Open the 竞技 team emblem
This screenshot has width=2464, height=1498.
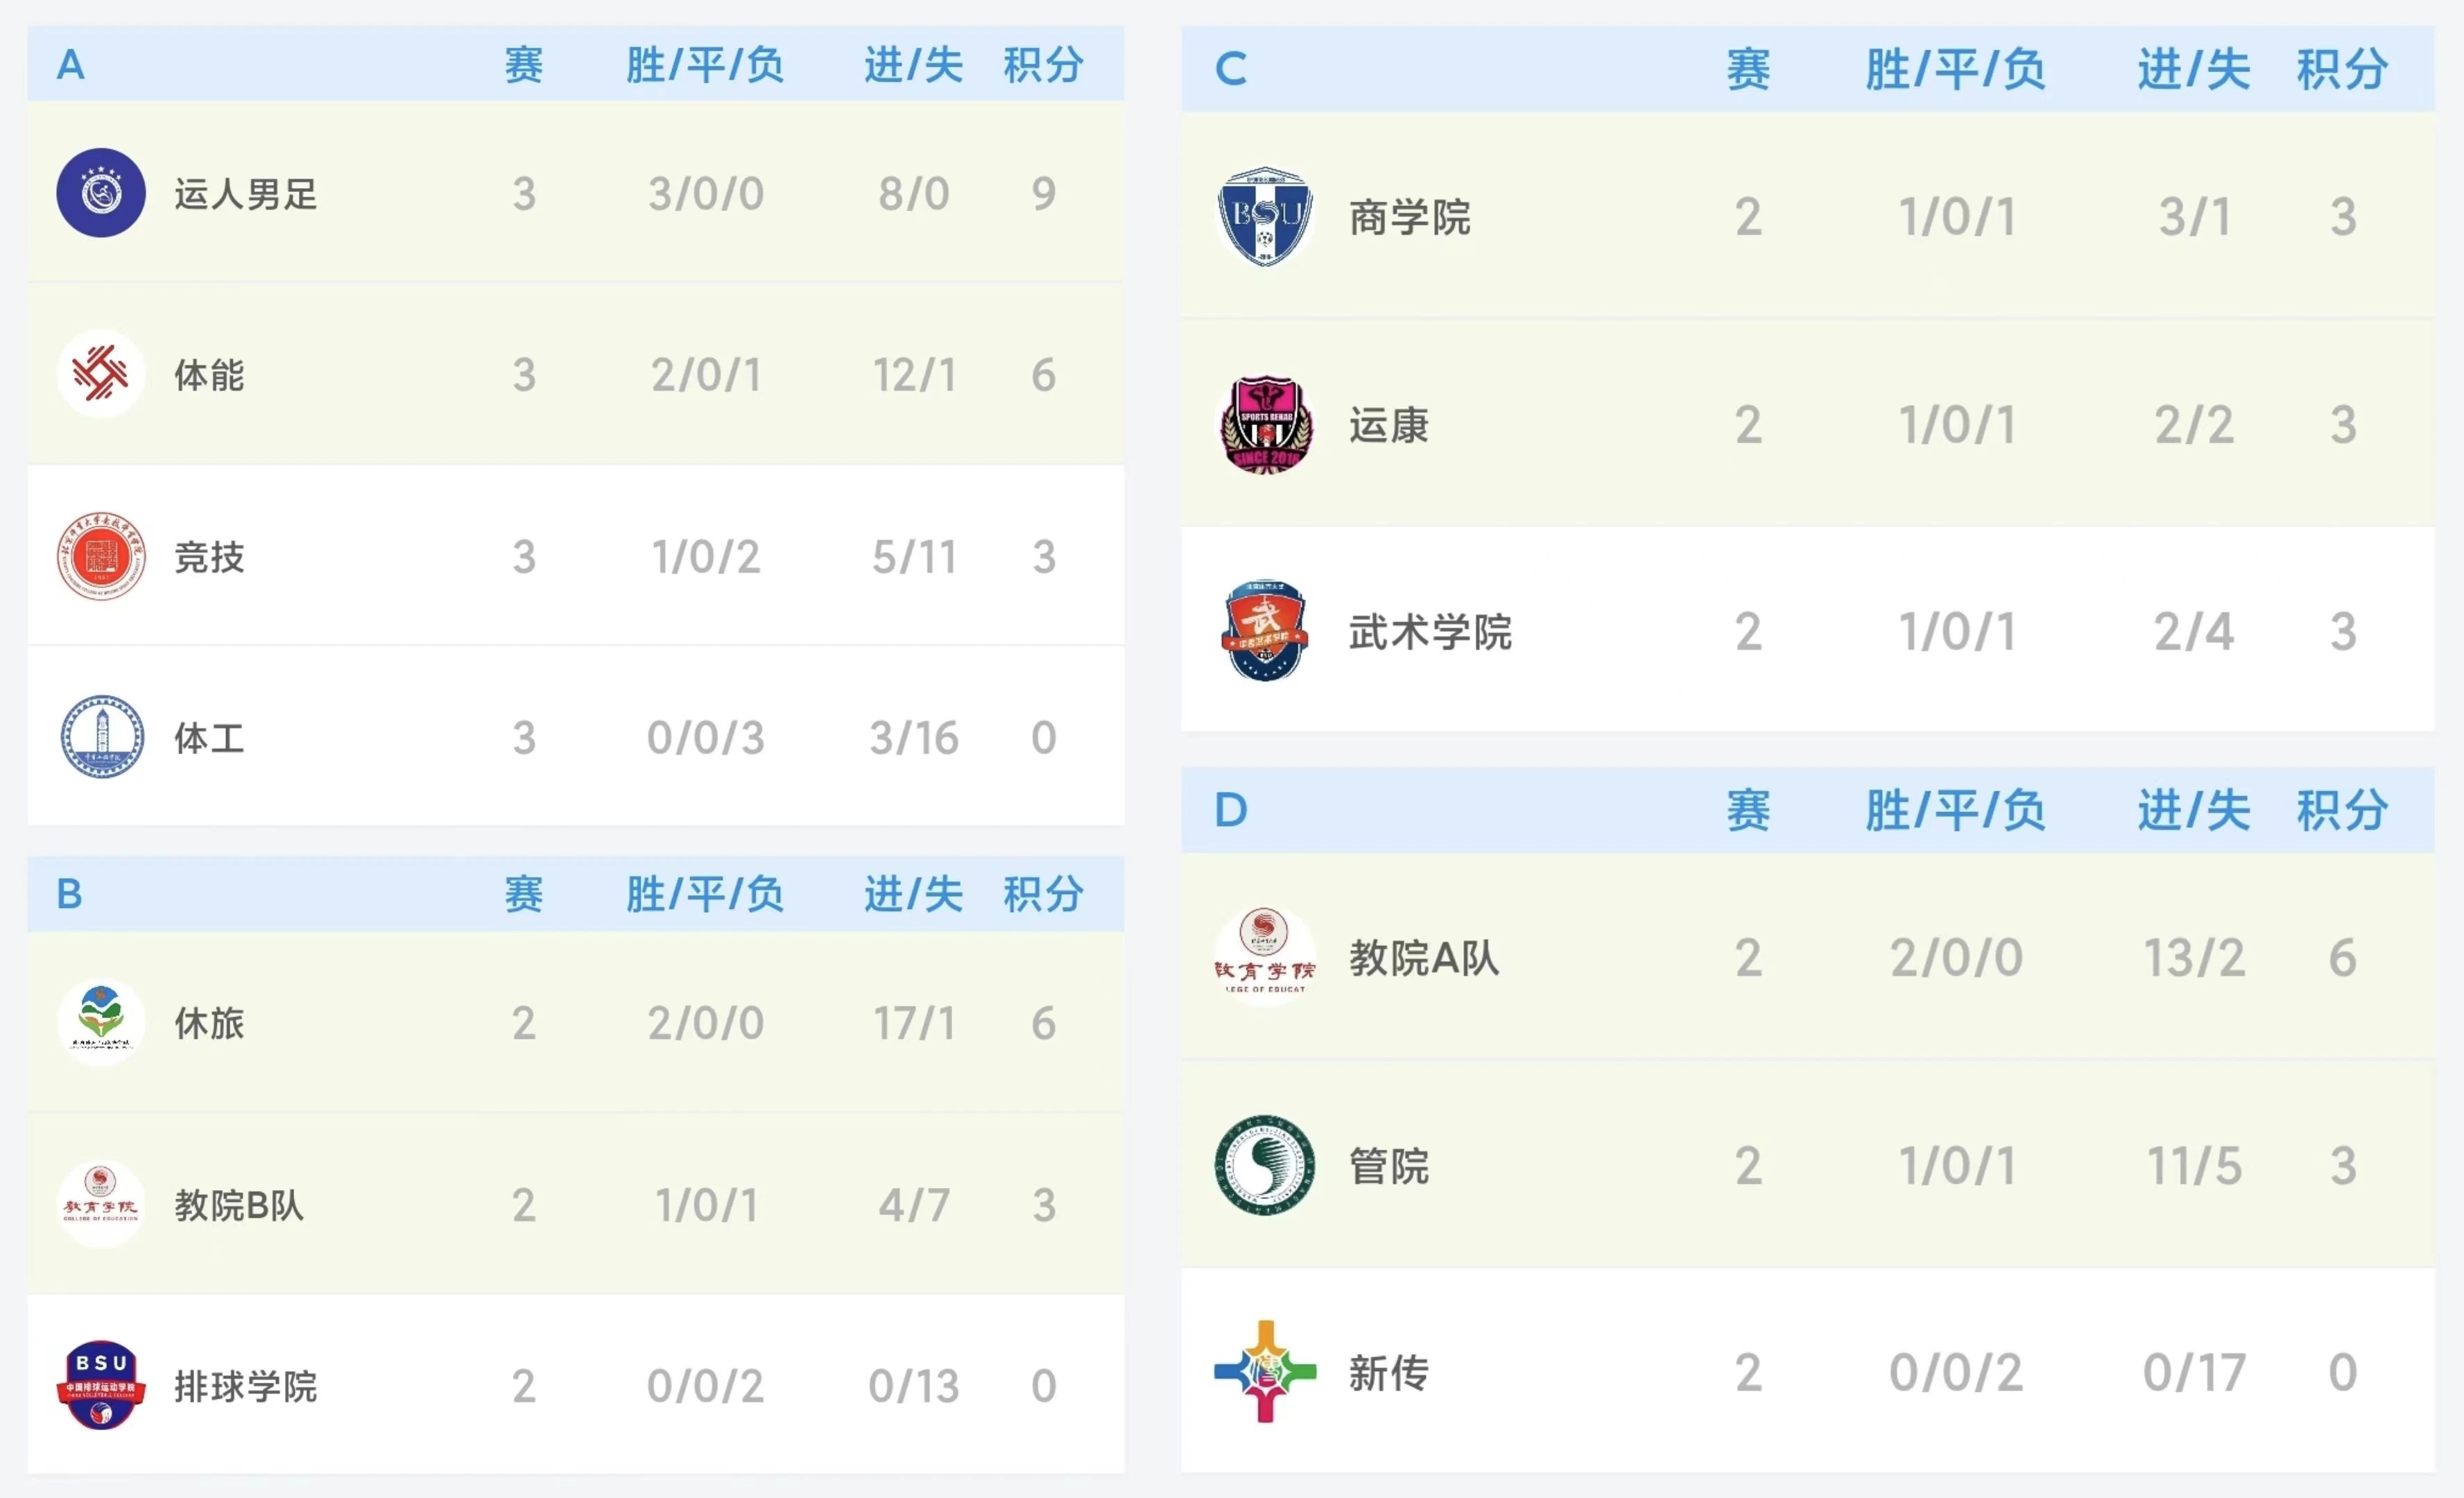point(101,556)
